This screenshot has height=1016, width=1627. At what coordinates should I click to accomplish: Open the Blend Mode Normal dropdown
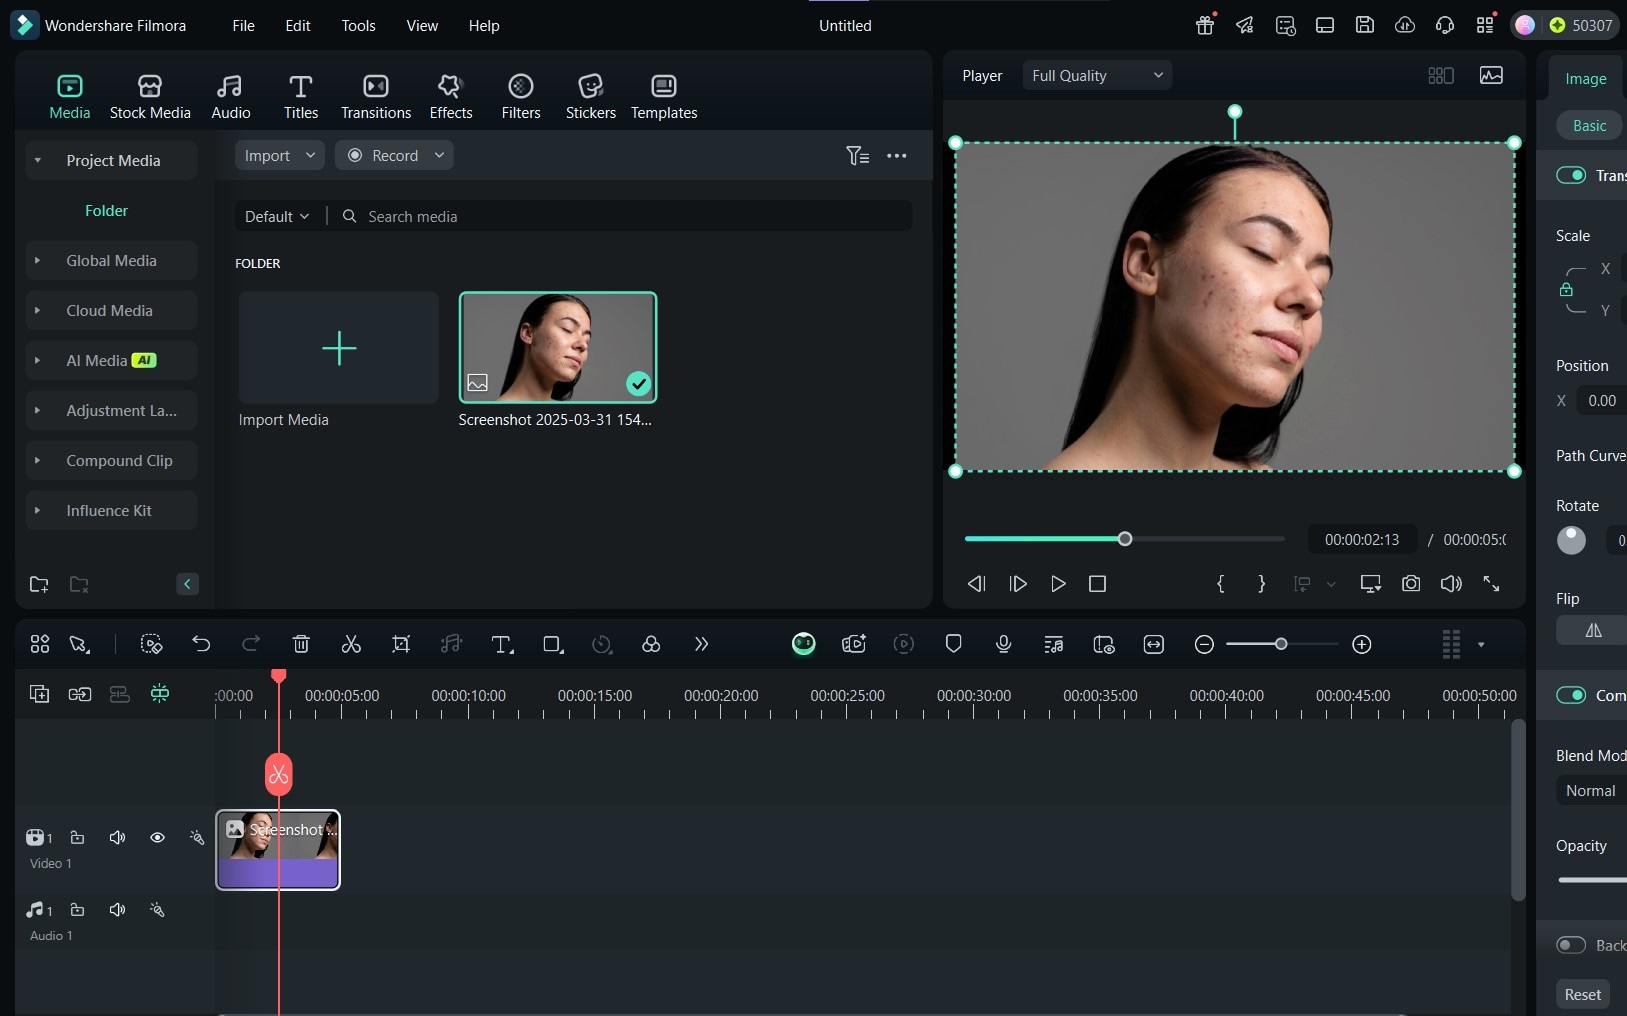pos(1591,791)
